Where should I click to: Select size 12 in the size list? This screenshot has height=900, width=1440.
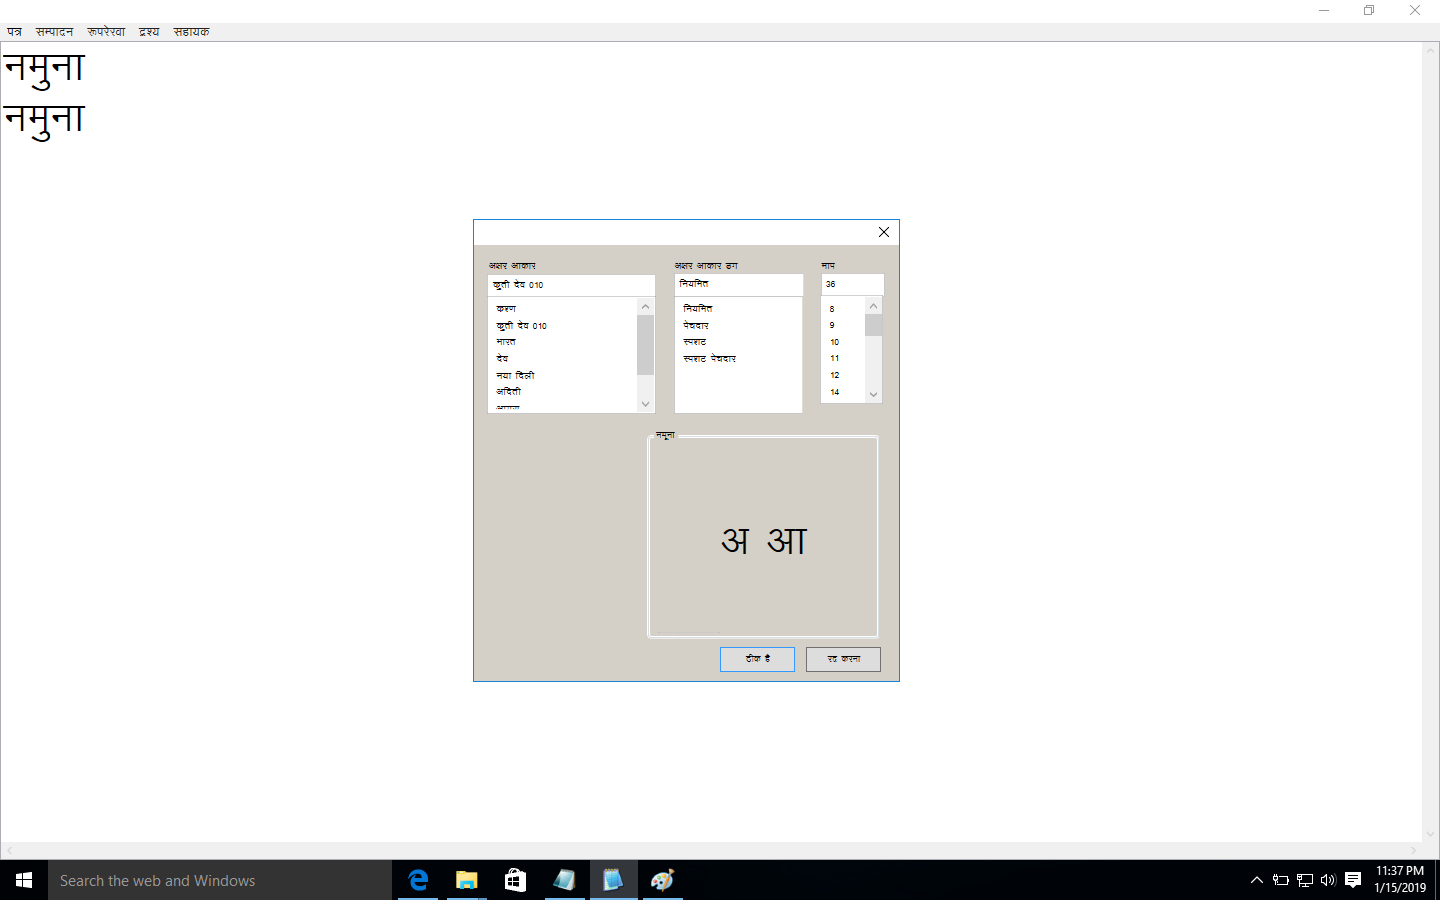click(835, 375)
